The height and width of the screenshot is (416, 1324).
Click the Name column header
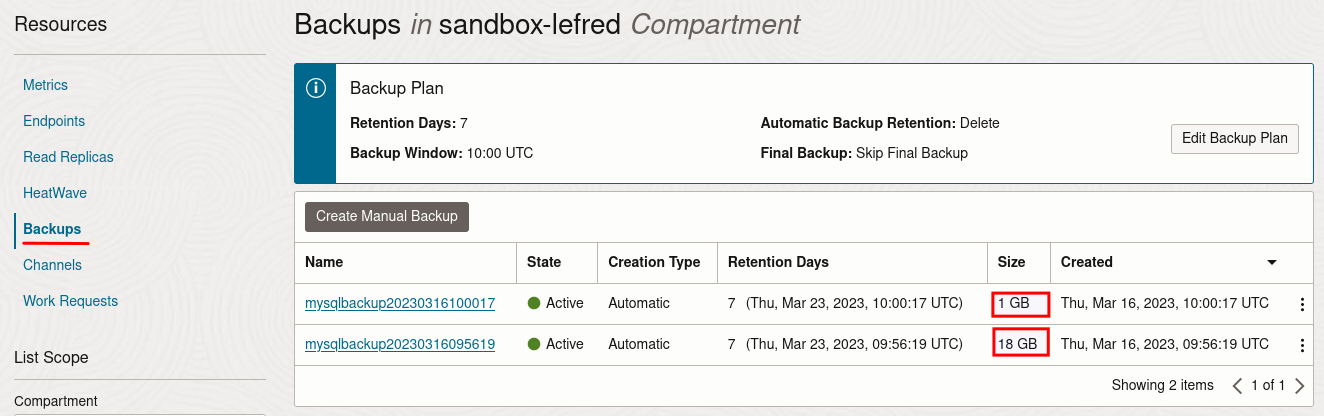coord(324,262)
